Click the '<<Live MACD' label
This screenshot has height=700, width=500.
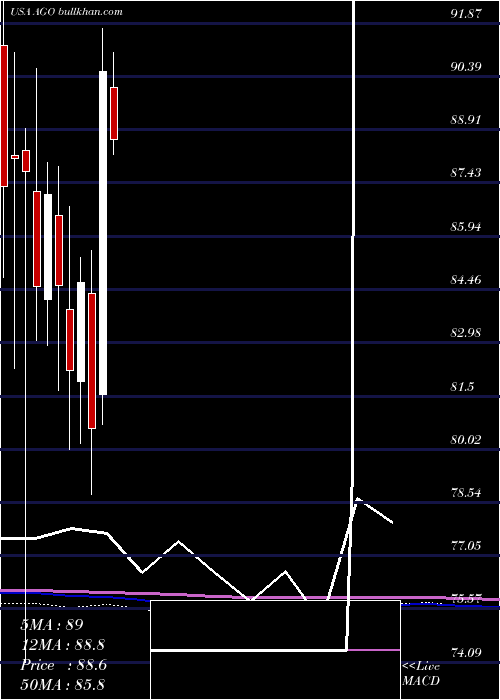pos(421,673)
